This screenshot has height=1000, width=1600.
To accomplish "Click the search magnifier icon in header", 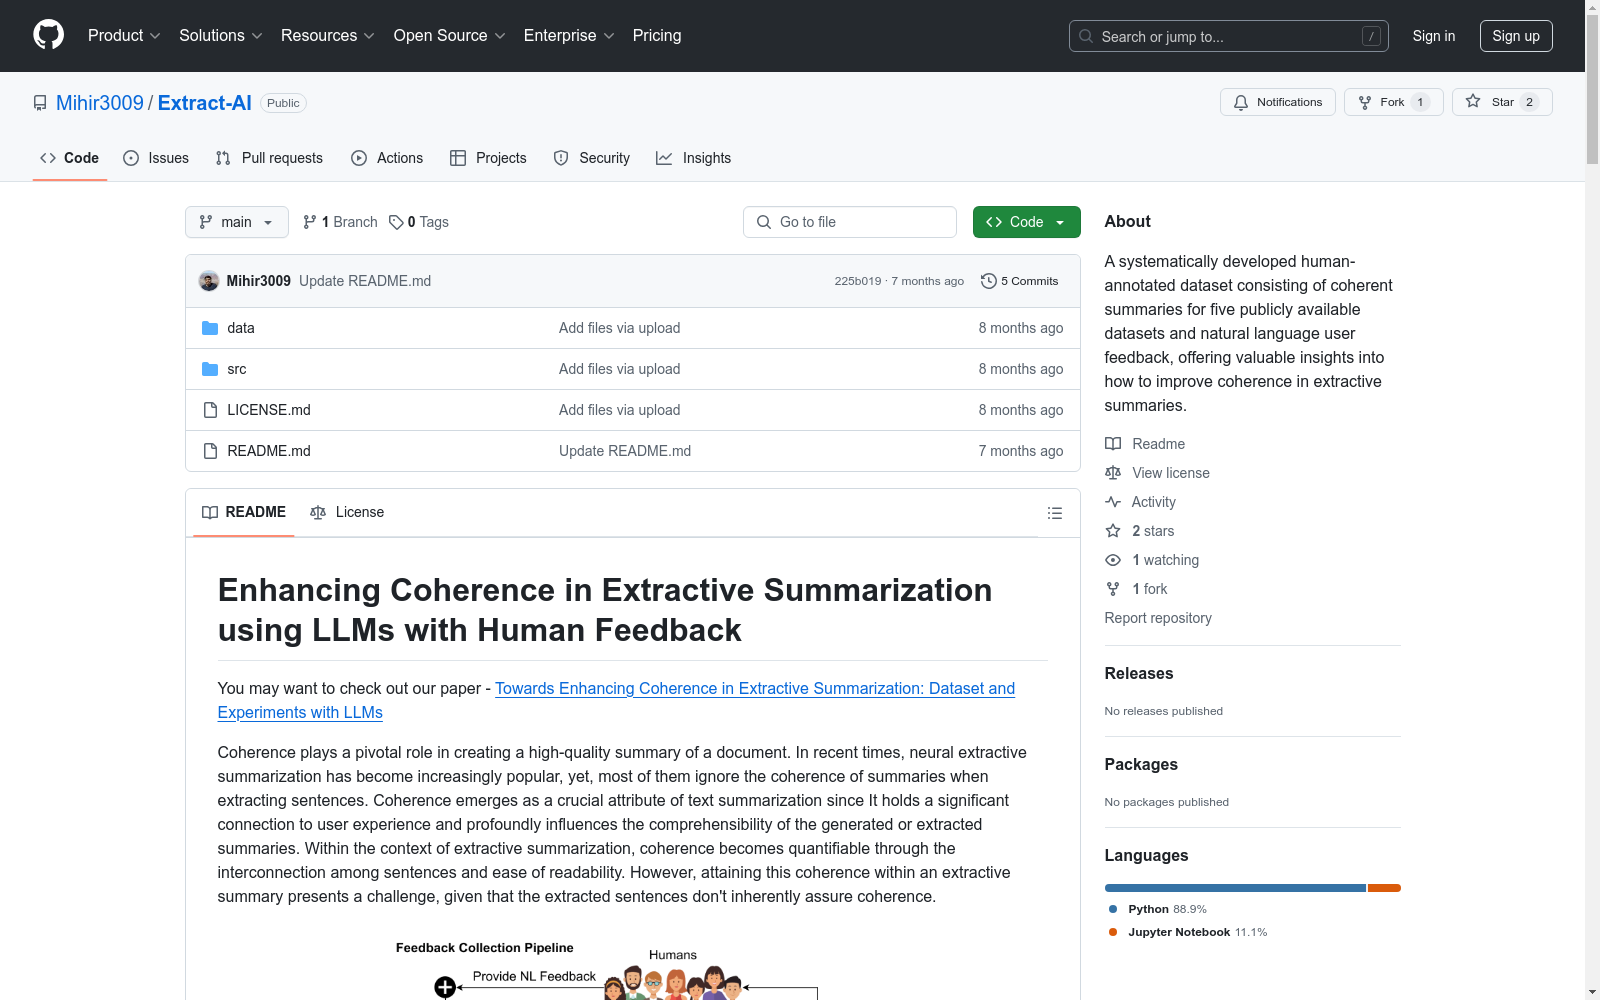I will (x=1086, y=36).
